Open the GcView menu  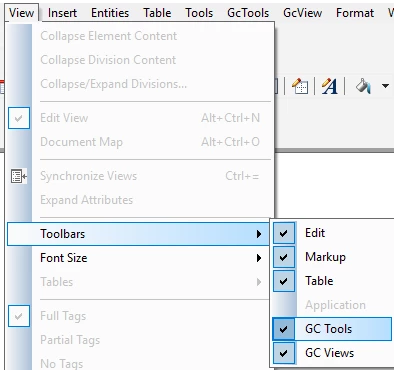[302, 13]
